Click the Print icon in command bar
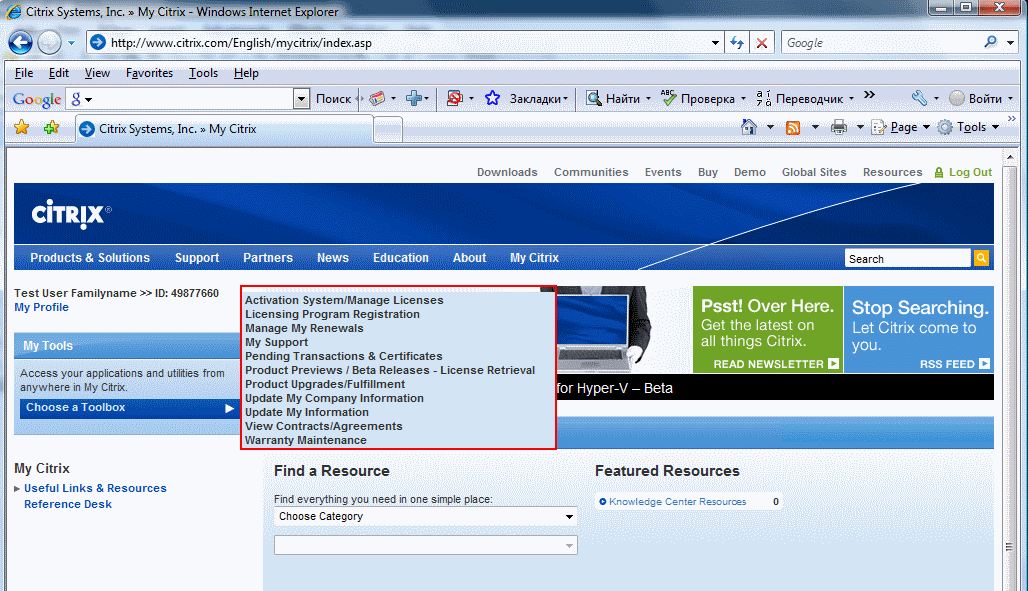This screenshot has height=591, width=1028. tap(839, 127)
